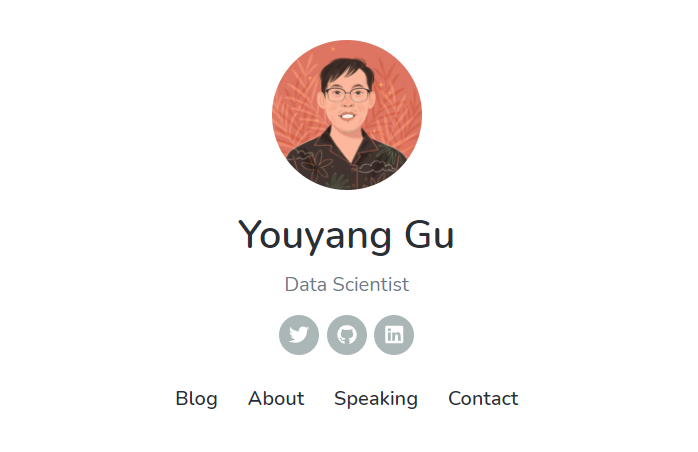This screenshot has height=452, width=698.
Task: Click the Data Scientist subtitle
Action: pos(347,285)
